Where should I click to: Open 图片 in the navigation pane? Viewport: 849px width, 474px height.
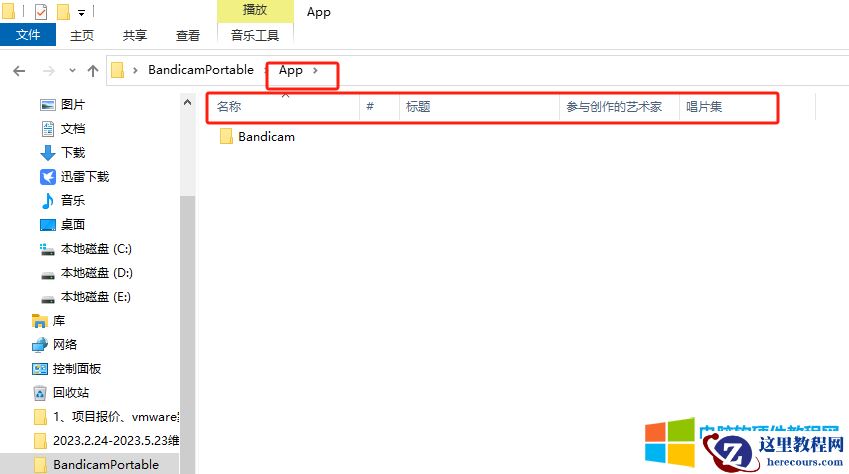pyautogui.click(x=73, y=105)
